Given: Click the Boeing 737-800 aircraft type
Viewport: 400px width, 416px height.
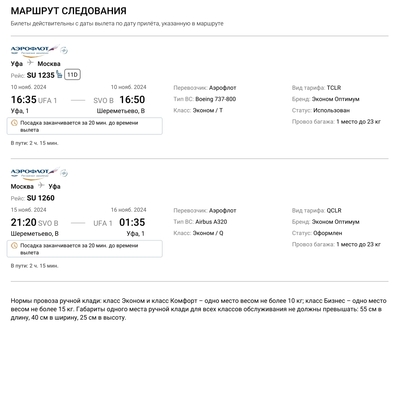Looking at the screenshot, I should tap(215, 99).
